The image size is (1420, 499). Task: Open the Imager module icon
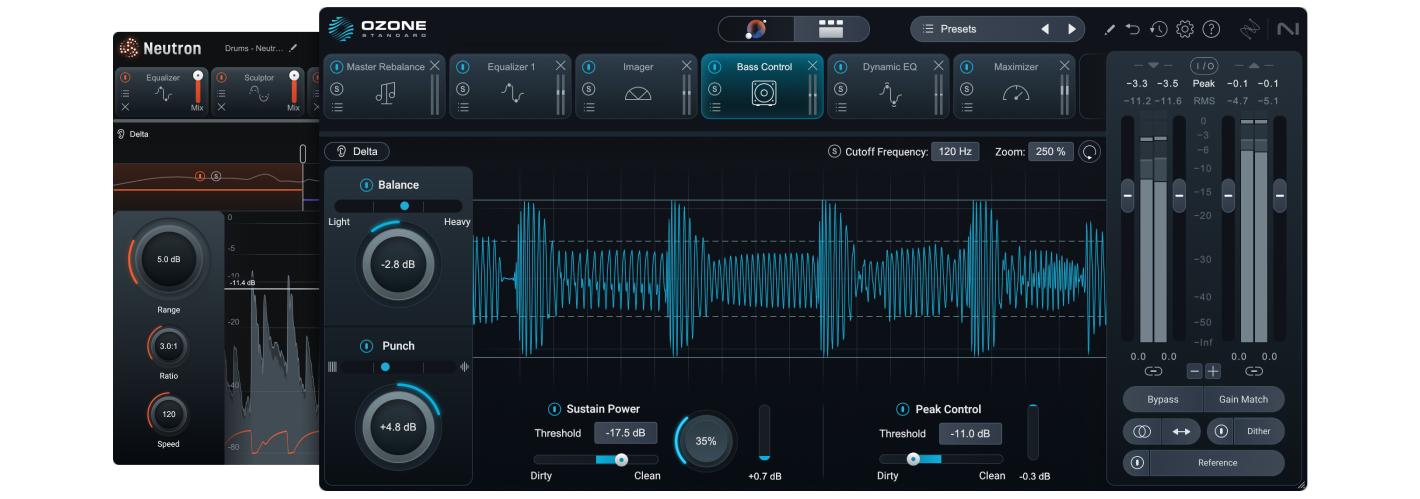(x=638, y=94)
